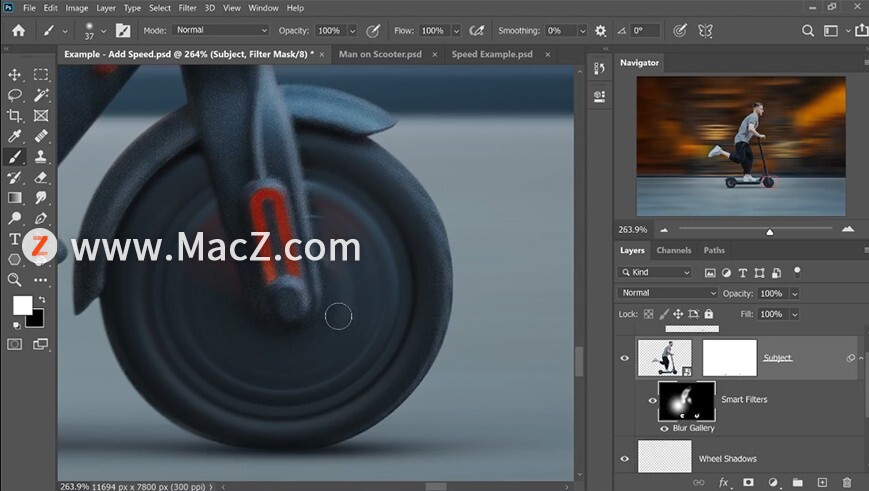
Task: Select the Gradient tool
Action: coord(15,198)
